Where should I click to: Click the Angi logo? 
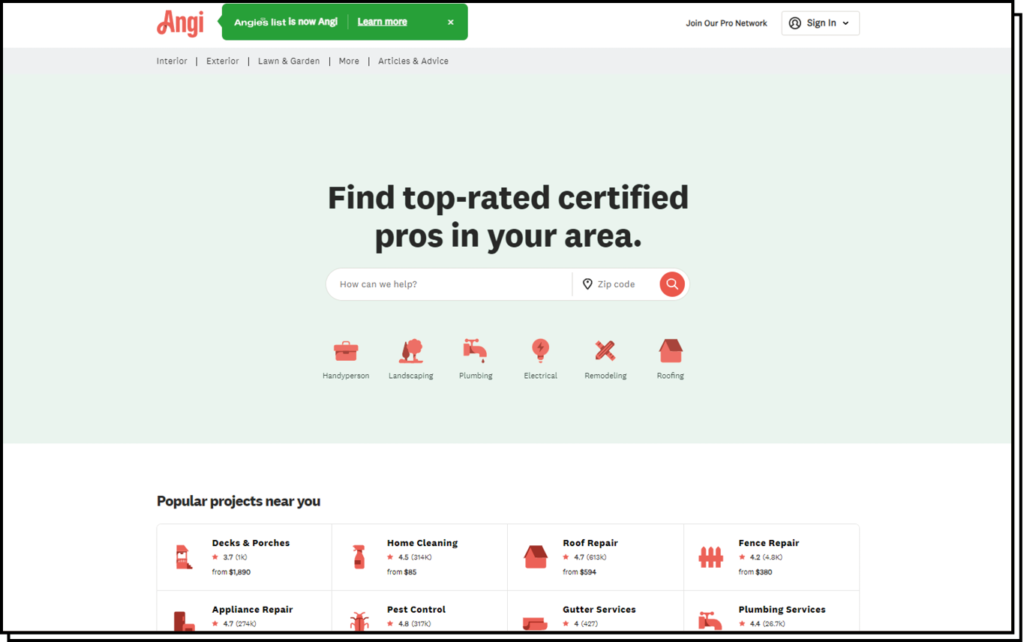180,22
